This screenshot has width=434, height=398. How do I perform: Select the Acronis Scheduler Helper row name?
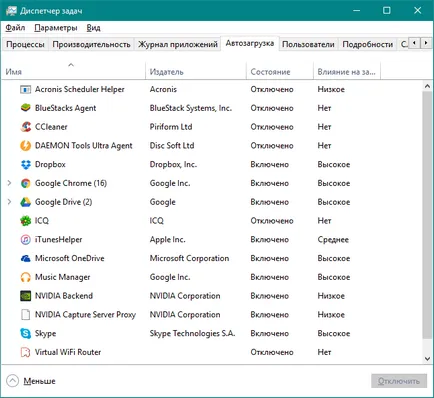pos(79,89)
